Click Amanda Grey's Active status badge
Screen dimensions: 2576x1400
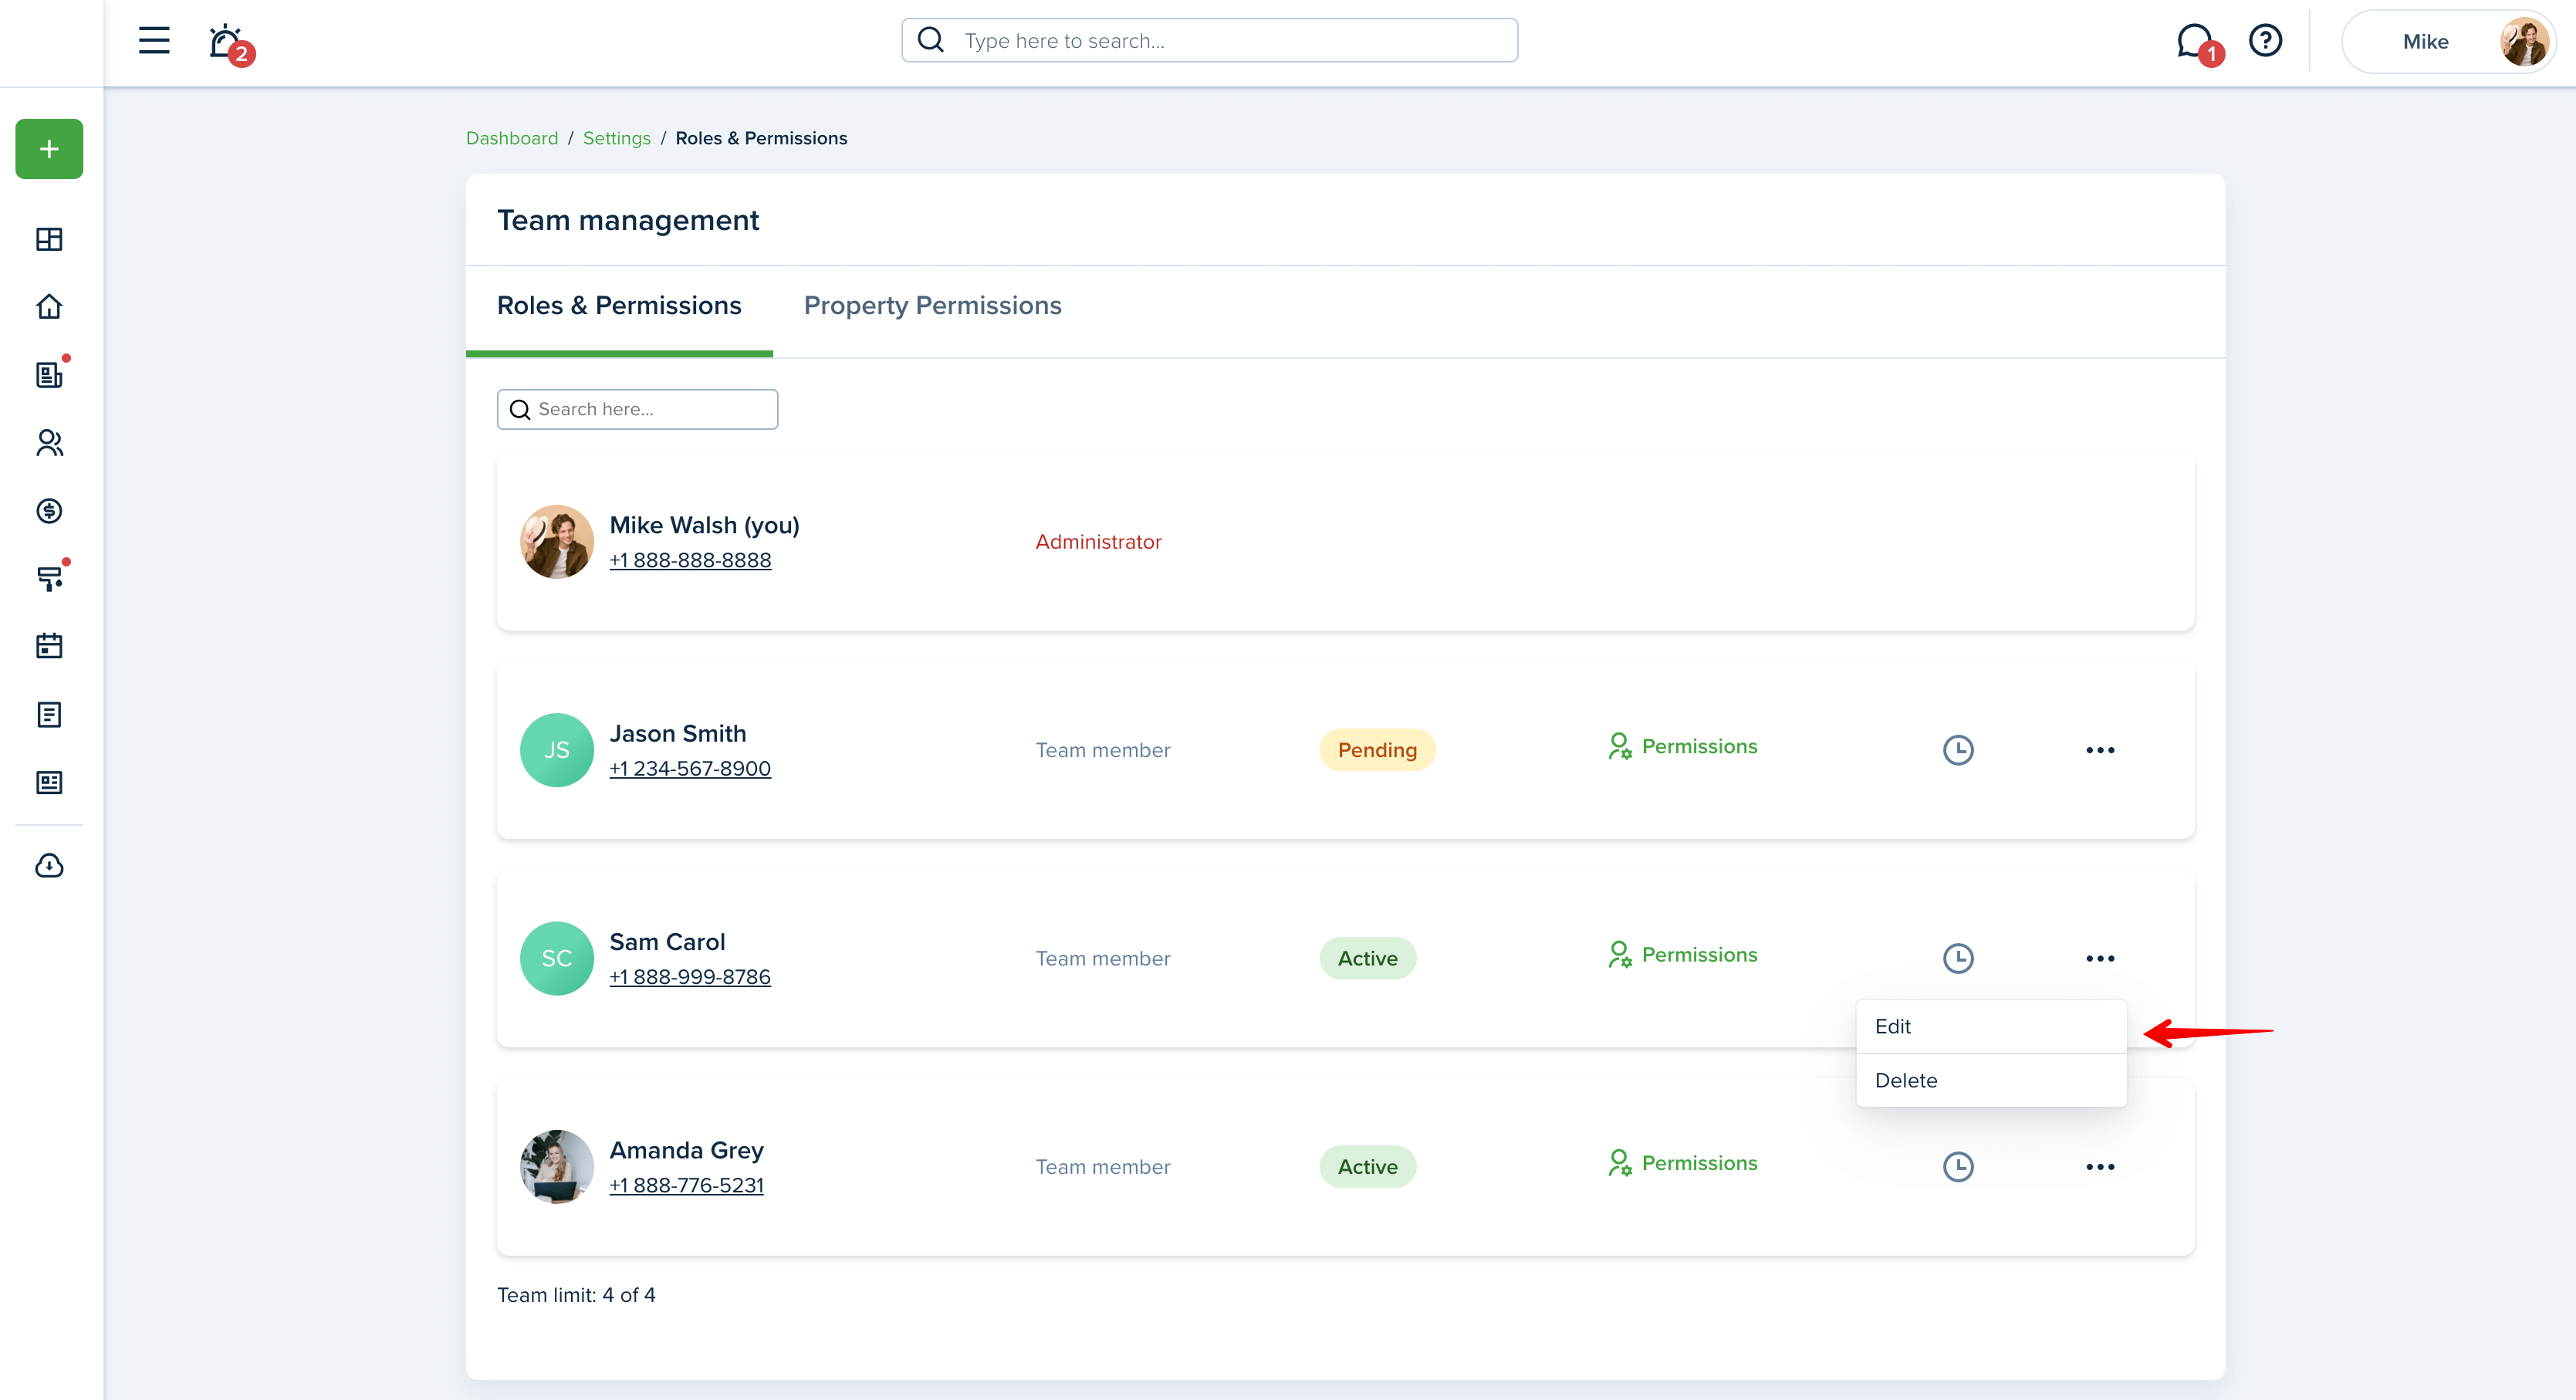click(x=1367, y=1167)
